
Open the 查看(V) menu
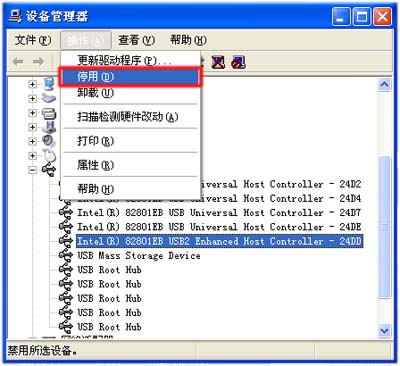pyautogui.click(x=136, y=40)
